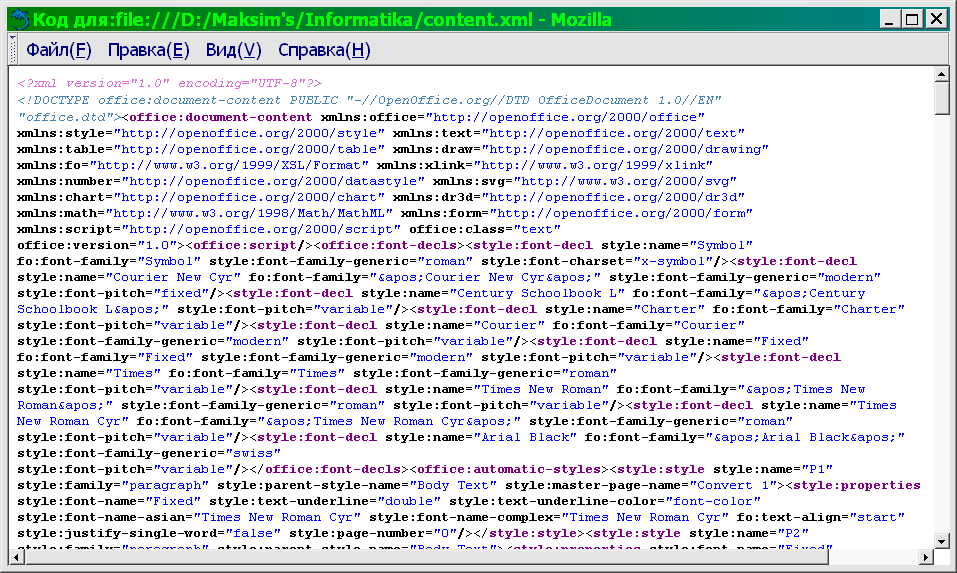Click the office:automatic-styles tag

tap(509, 469)
